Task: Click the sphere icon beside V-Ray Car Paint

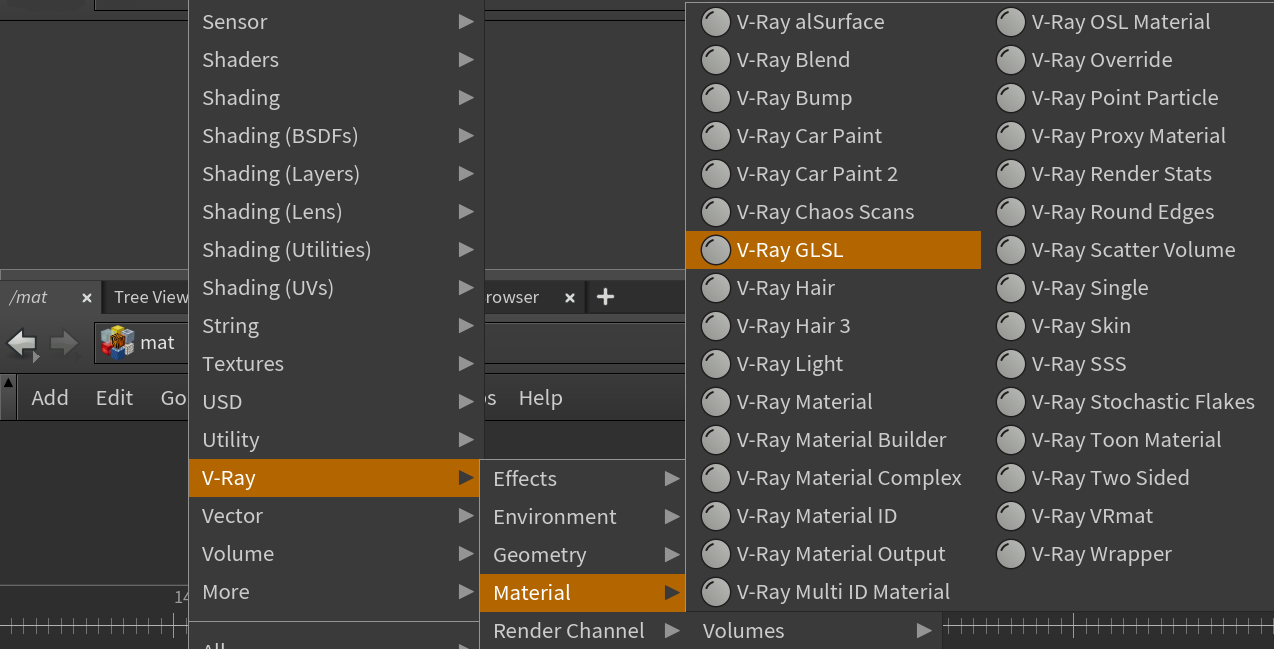Action: tap(715, 136)
